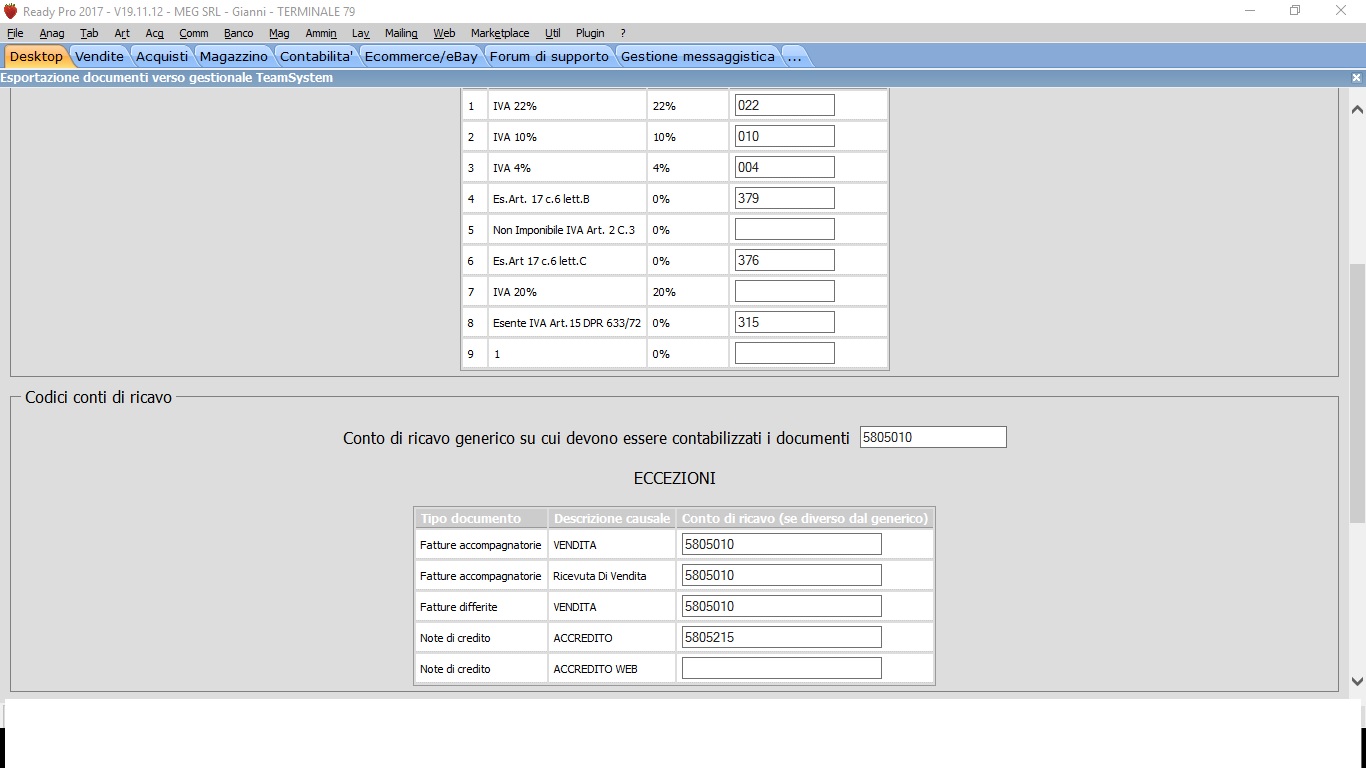Click the Conto di ricavo column header
This screenshot has height=768, width=1366.
(x=805, y=518)
